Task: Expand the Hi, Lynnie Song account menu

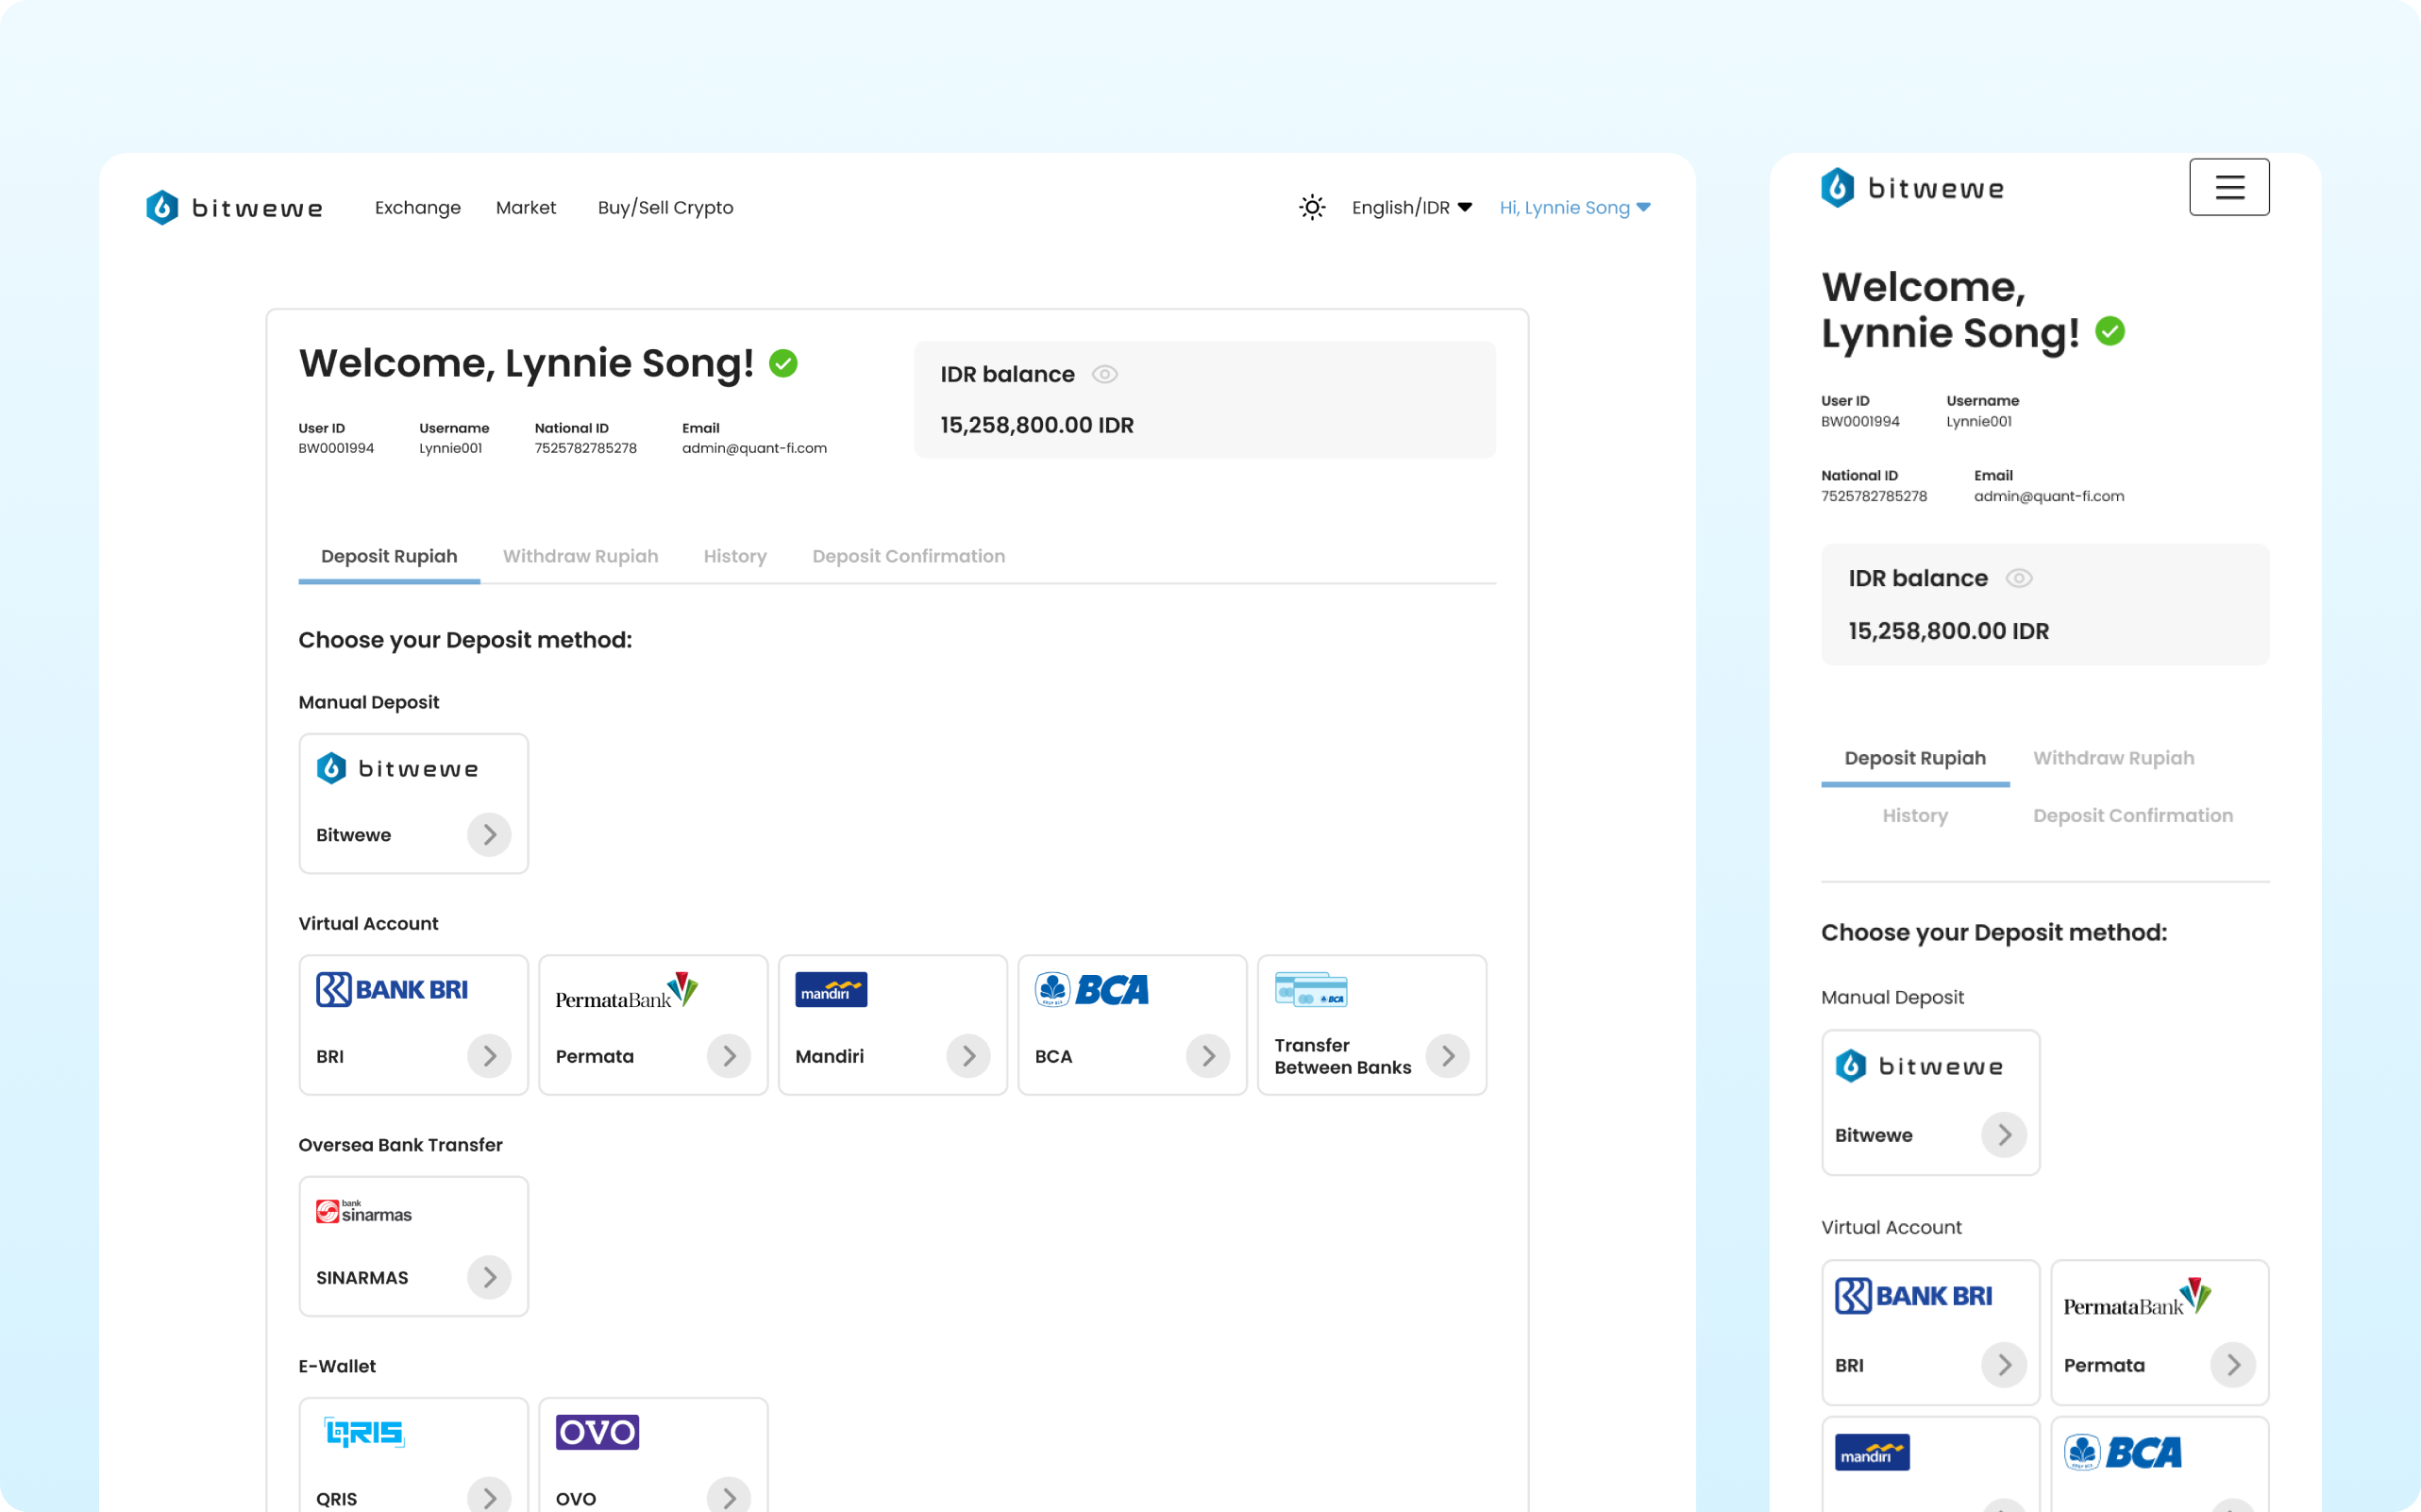Action: [x=1574, y=207]
